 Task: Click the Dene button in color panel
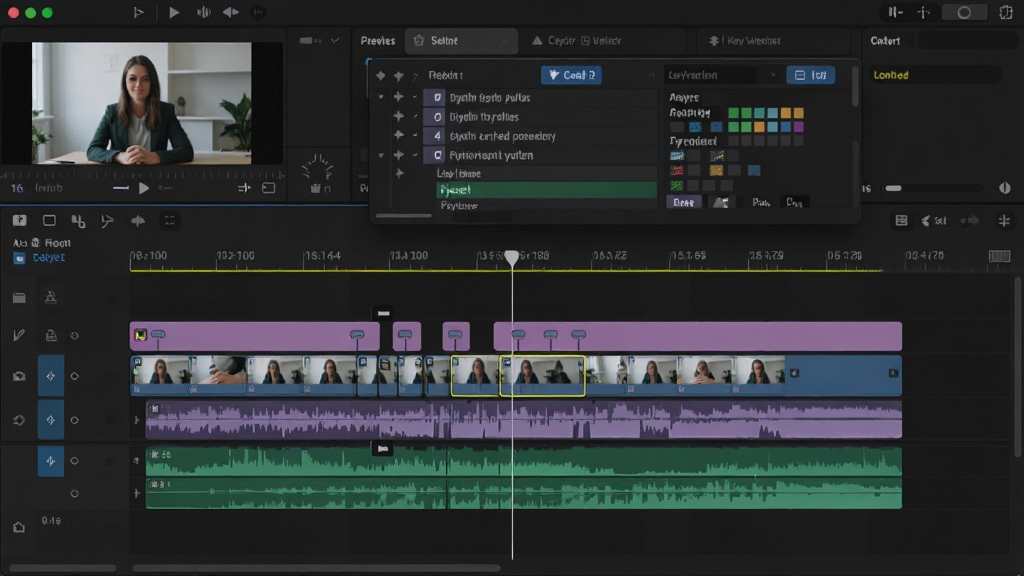[684, 202]
